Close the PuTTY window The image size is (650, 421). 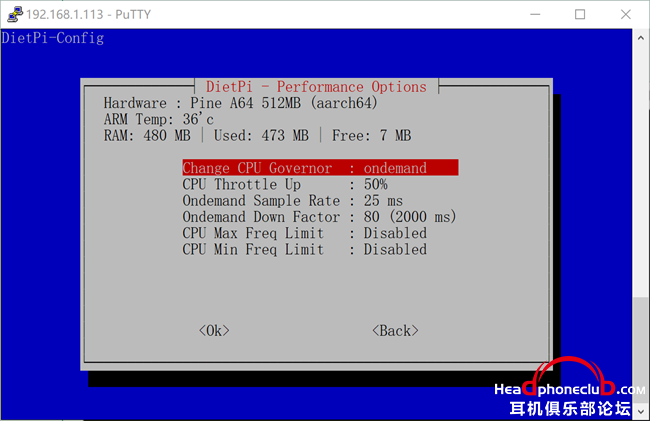tap(626, 15)
